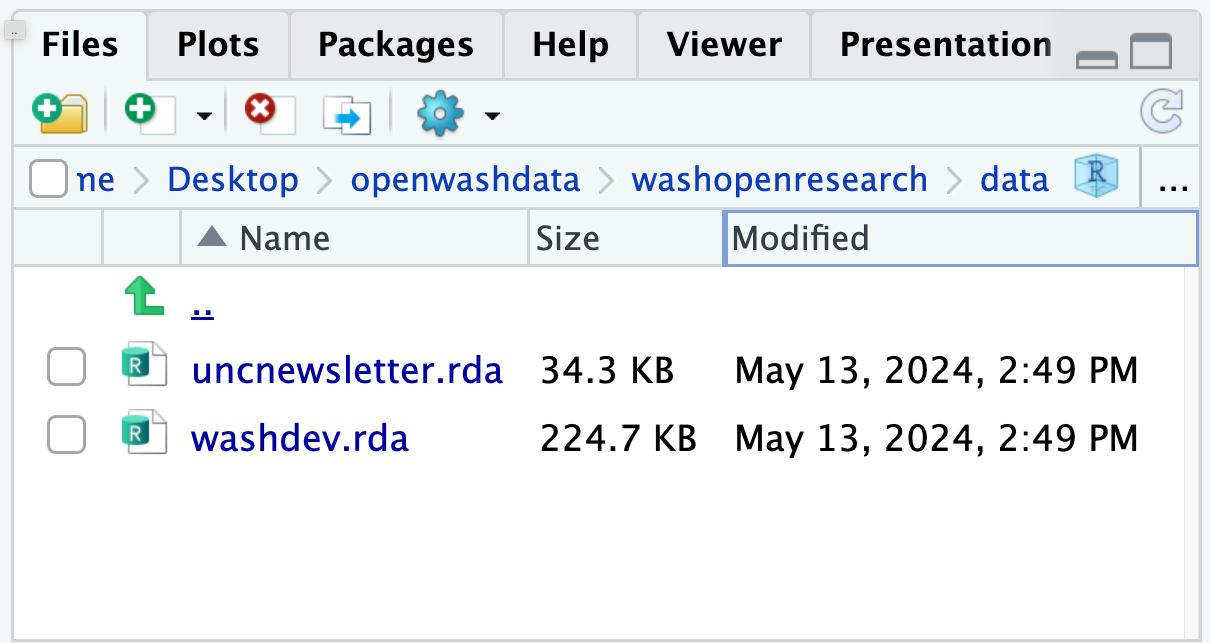Check the box beside uncnewsletter.rda
This screenshot has height=643, width=1210.
(x=67, y=369)
